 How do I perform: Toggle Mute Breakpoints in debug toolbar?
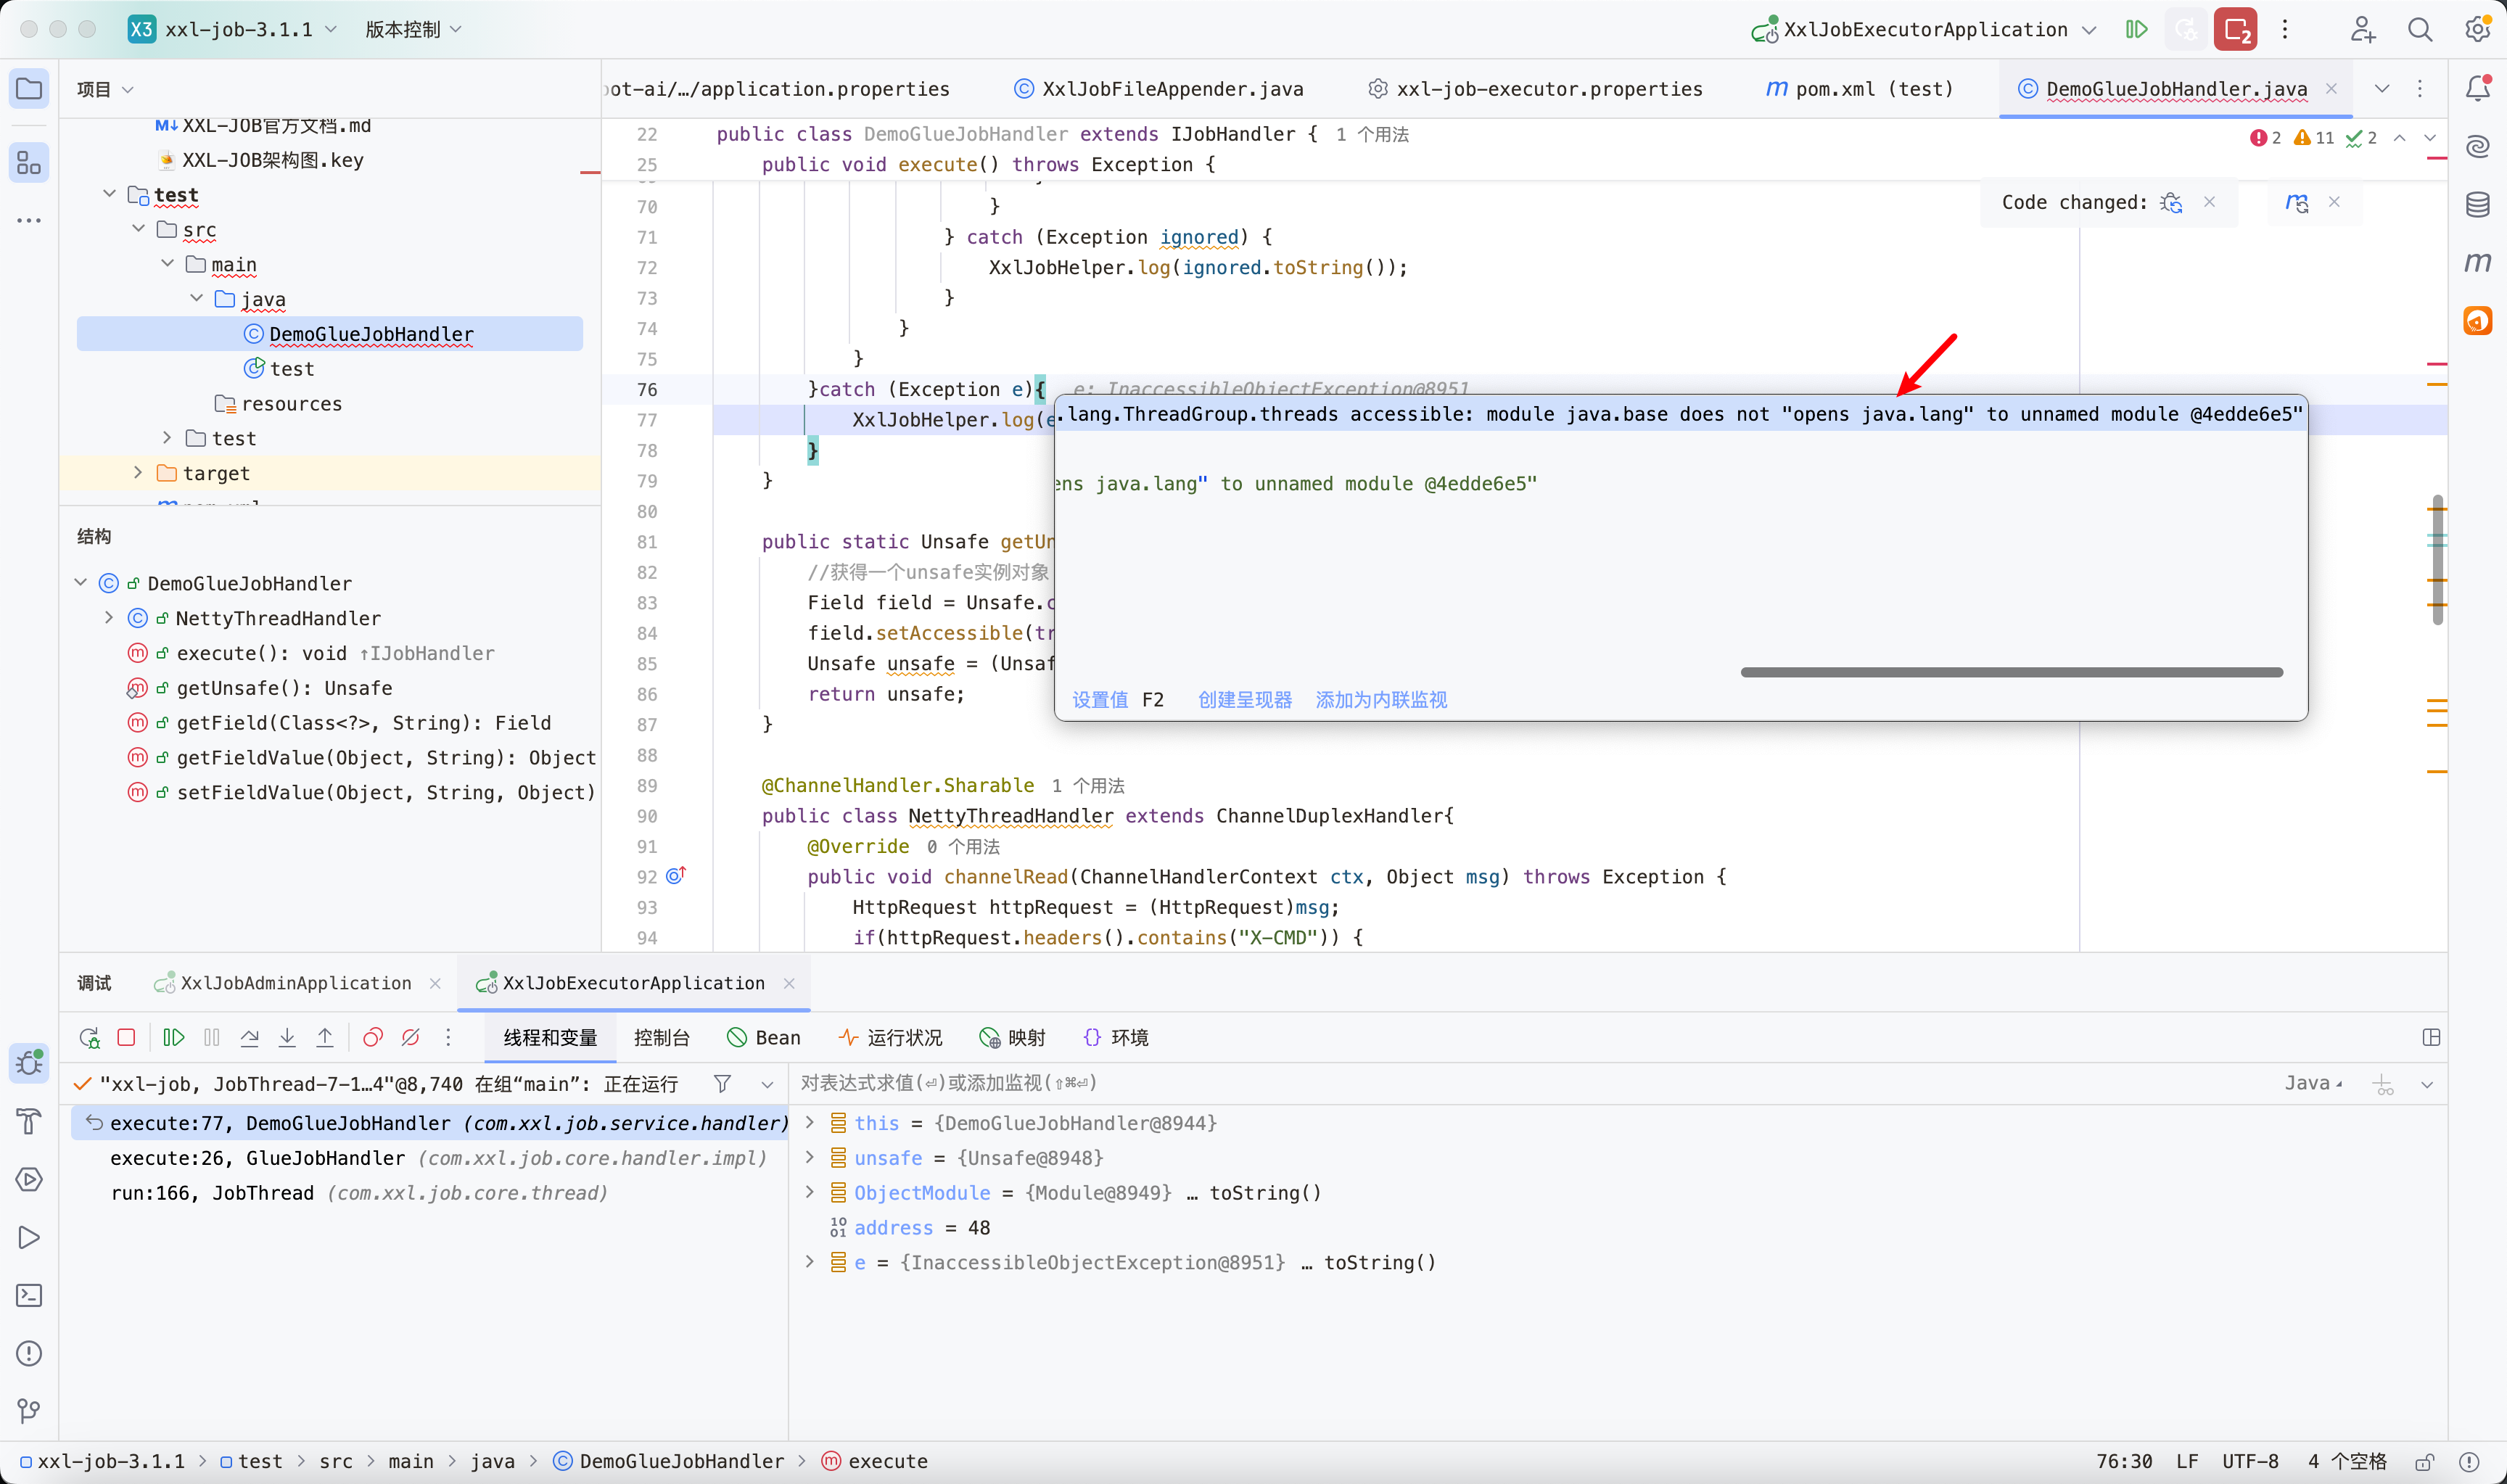pyautogui.click(x=410, y=1037)
